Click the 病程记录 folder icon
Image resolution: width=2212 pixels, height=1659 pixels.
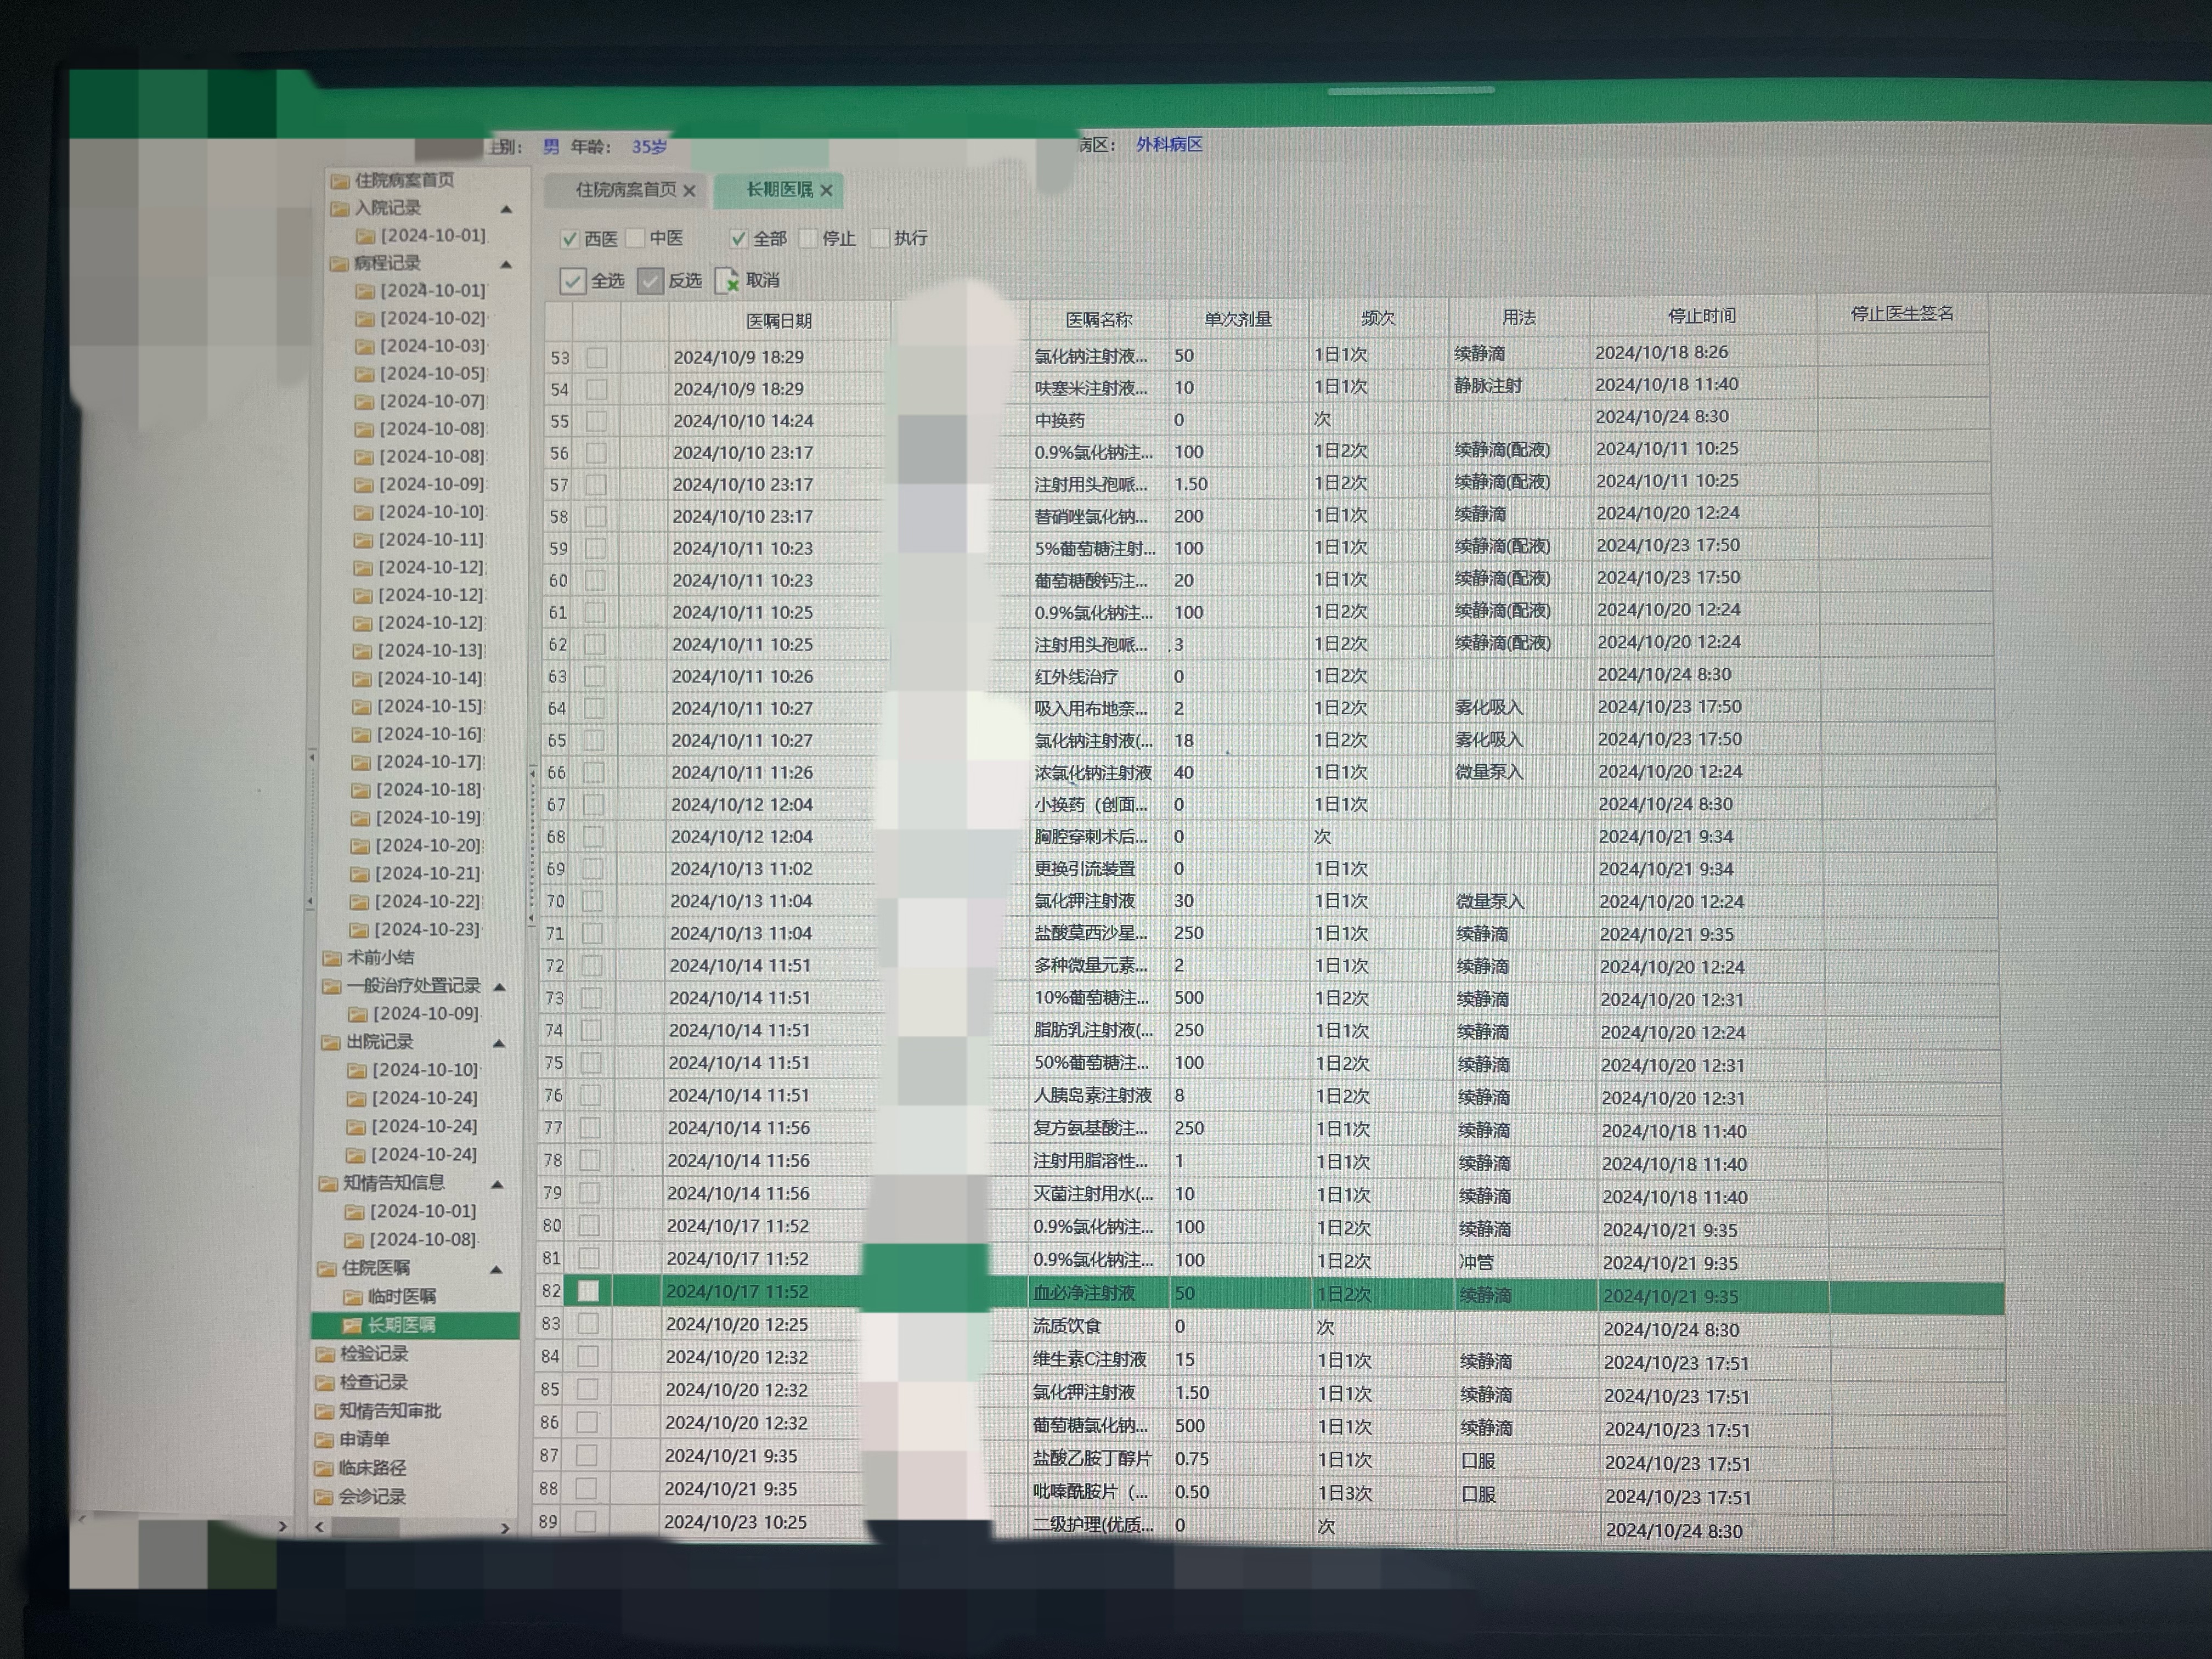[x=339, y=263]
